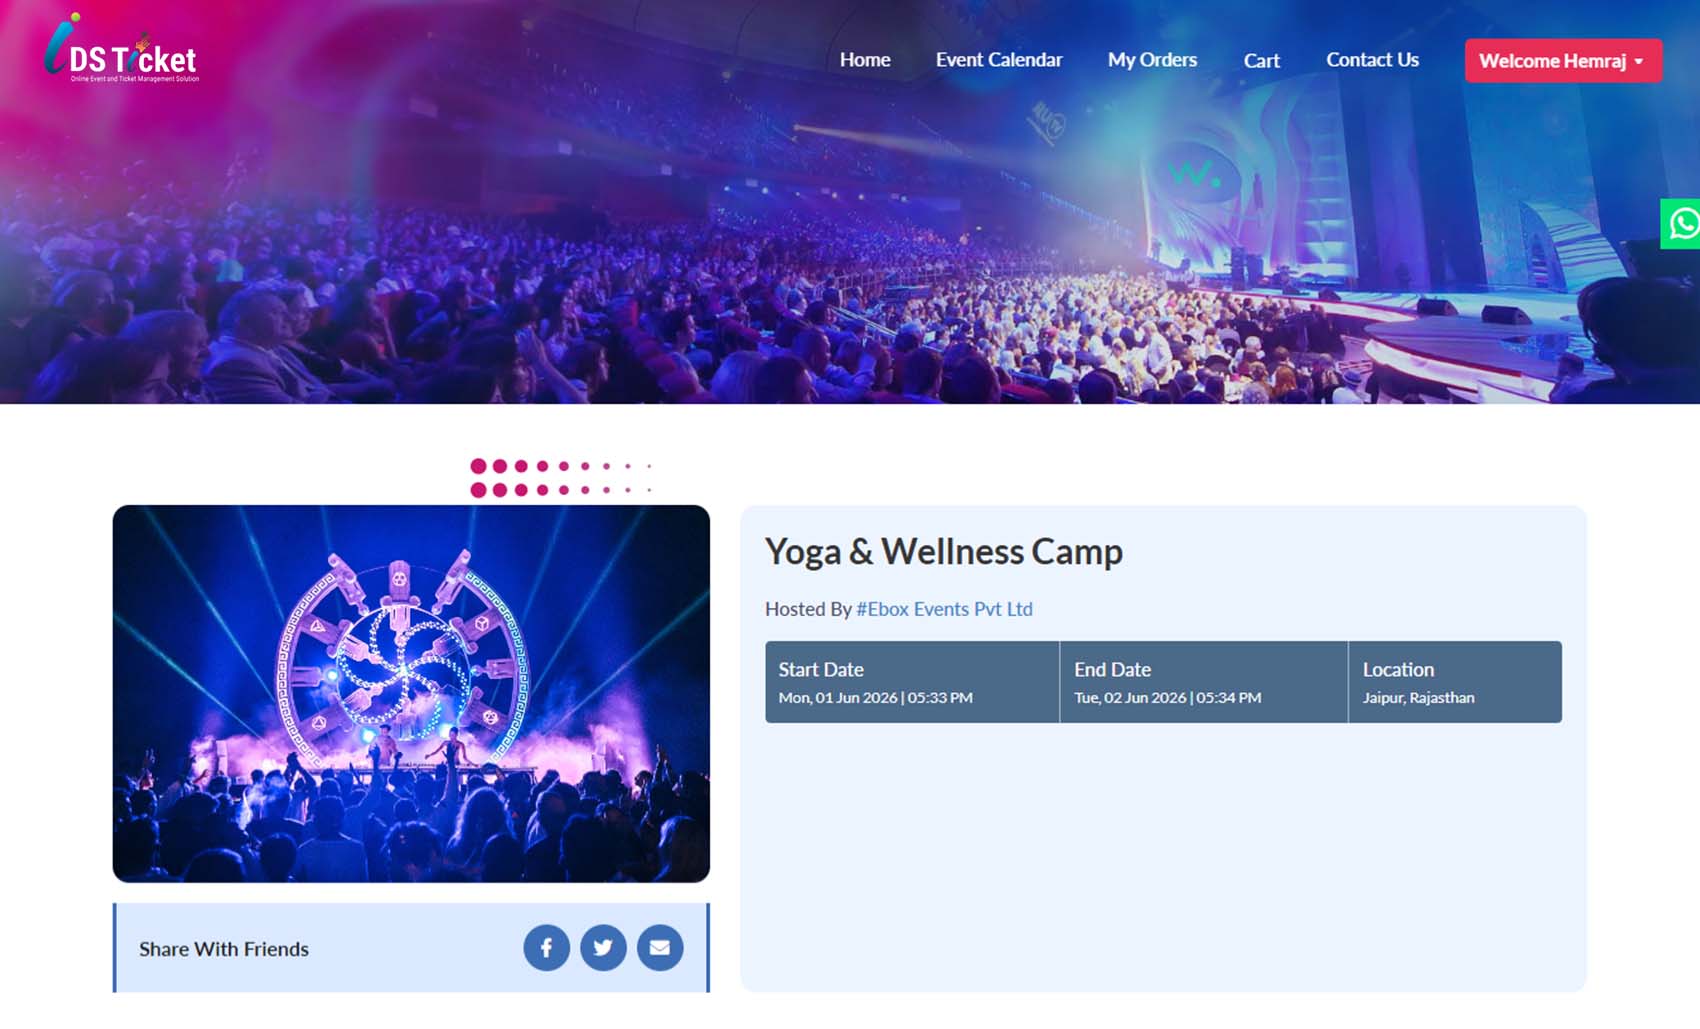View My Orders in navigation
This screenshot has height=1029, width=1700.
pyautogui.click(x=1152, y=60)
